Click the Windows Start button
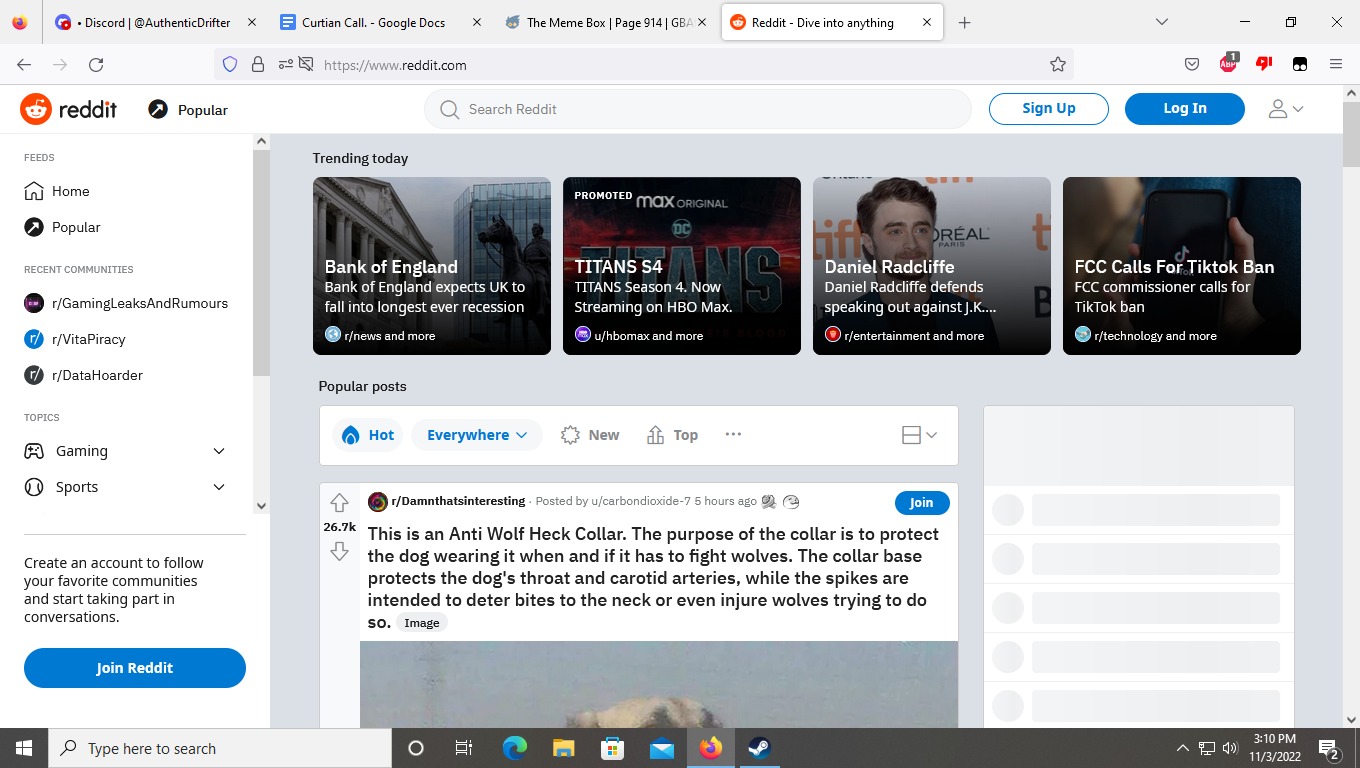Screen dimensions: 1360x768 click(23, 748)
